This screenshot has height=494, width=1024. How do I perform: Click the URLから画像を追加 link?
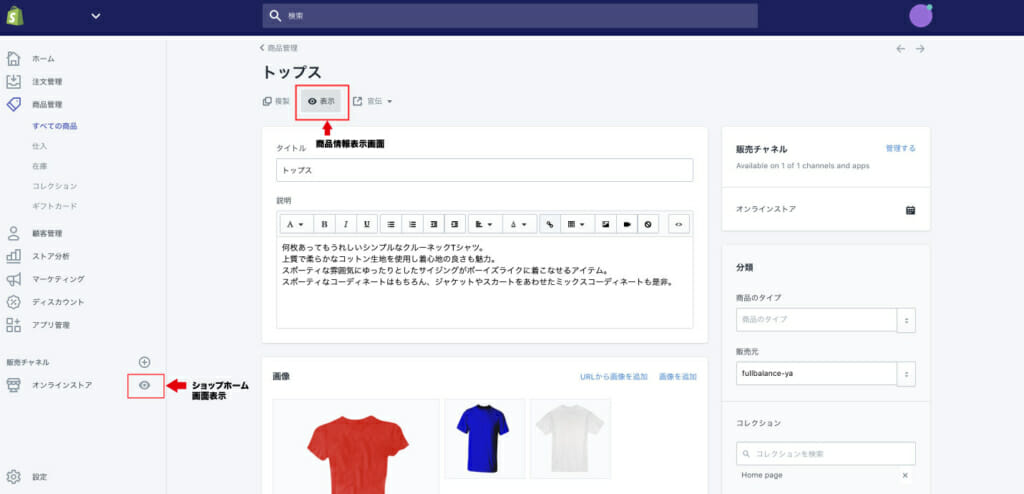point(614,377)
